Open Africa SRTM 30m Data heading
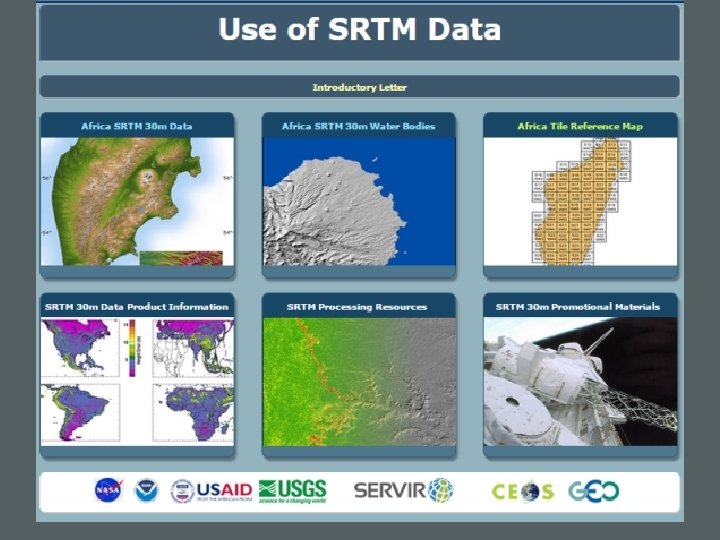The height and width of the screenshot is (540, 720). 137,126
